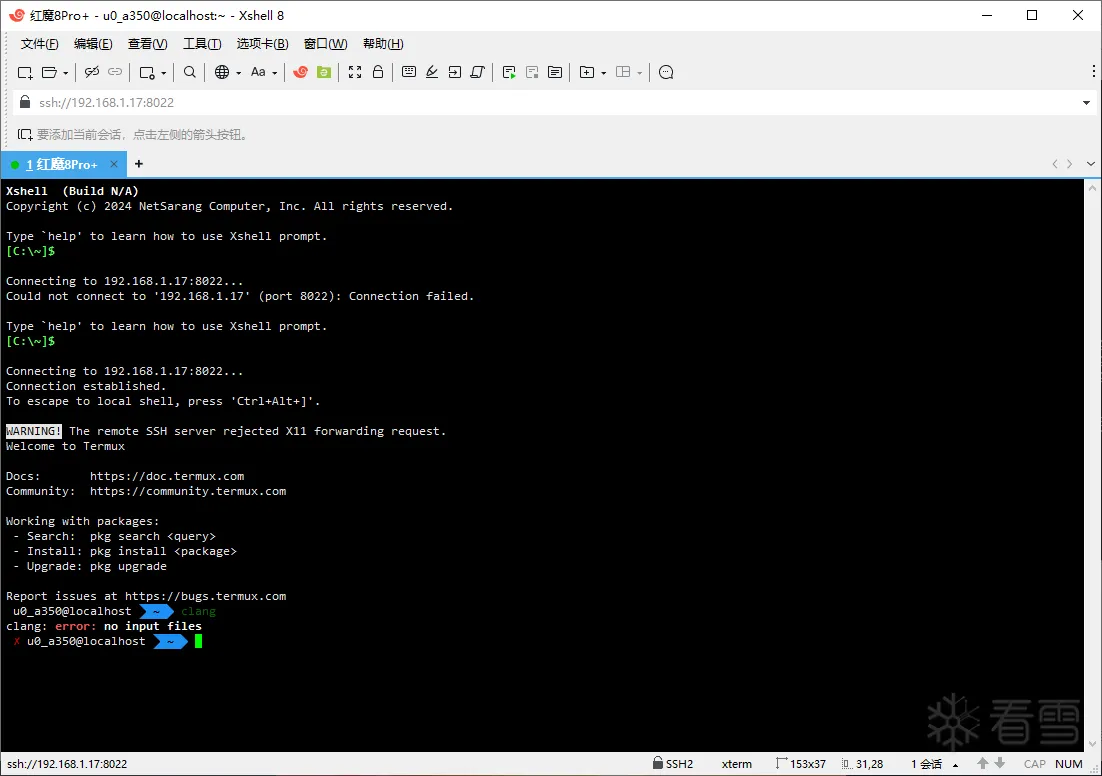
Task: Click the status bar up arrow icon
Action: tap(983, 763)
